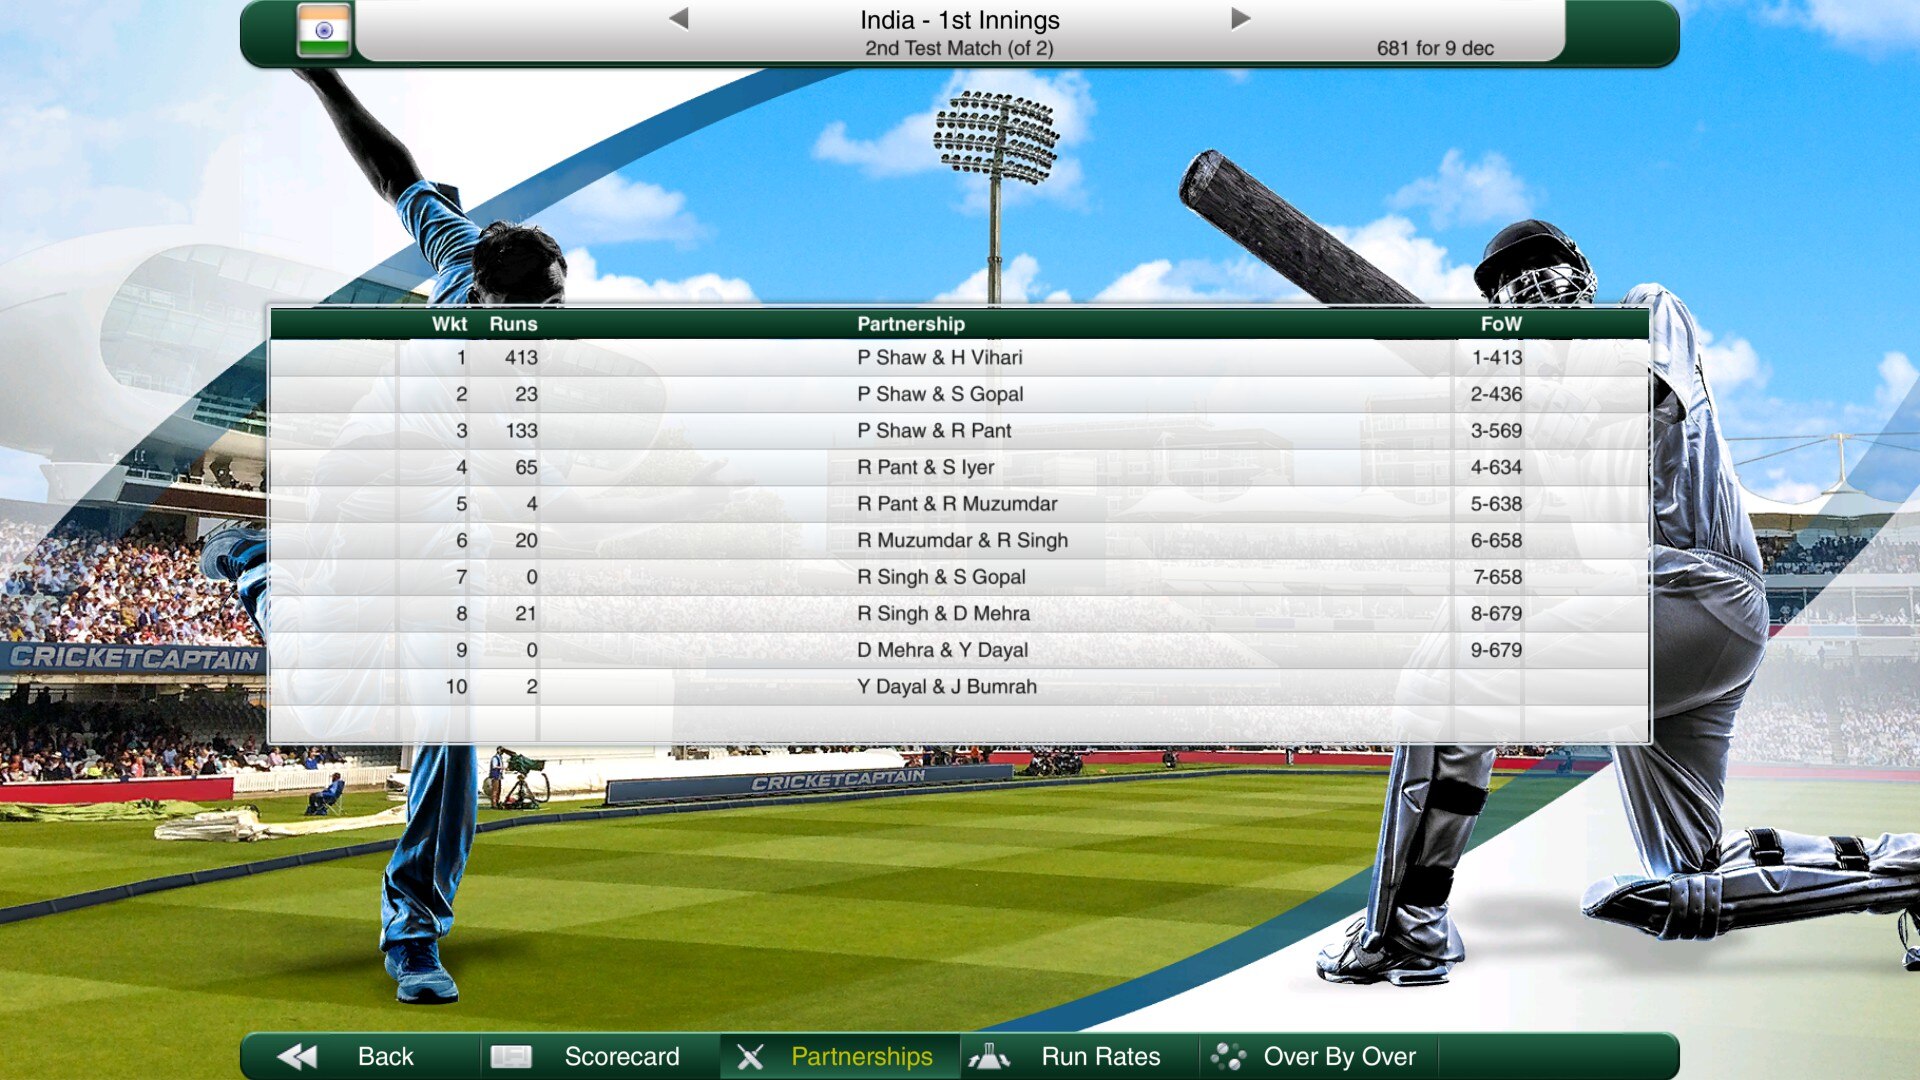Click the FoW column header
Image resolution: width=1920 pixels, height=1080 pixels.
pyautogui.click(x=1501, y=324)
